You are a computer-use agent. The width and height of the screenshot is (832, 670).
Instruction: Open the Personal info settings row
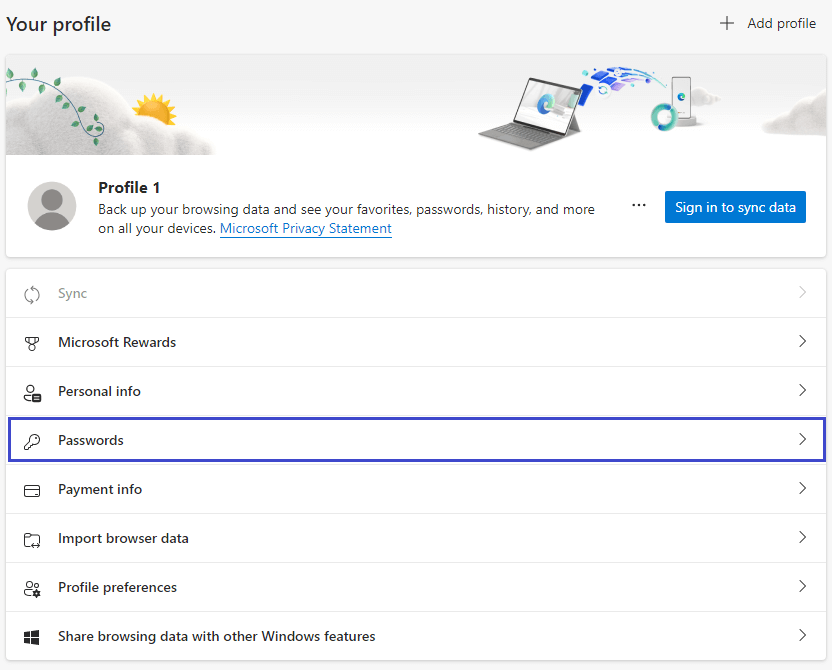tap(415, 391)
